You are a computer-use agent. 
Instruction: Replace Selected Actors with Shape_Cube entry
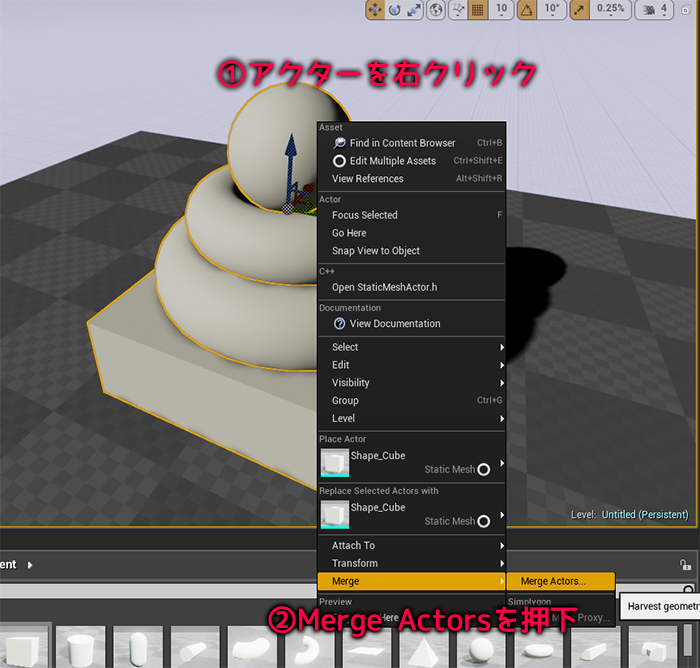point(411,514)
